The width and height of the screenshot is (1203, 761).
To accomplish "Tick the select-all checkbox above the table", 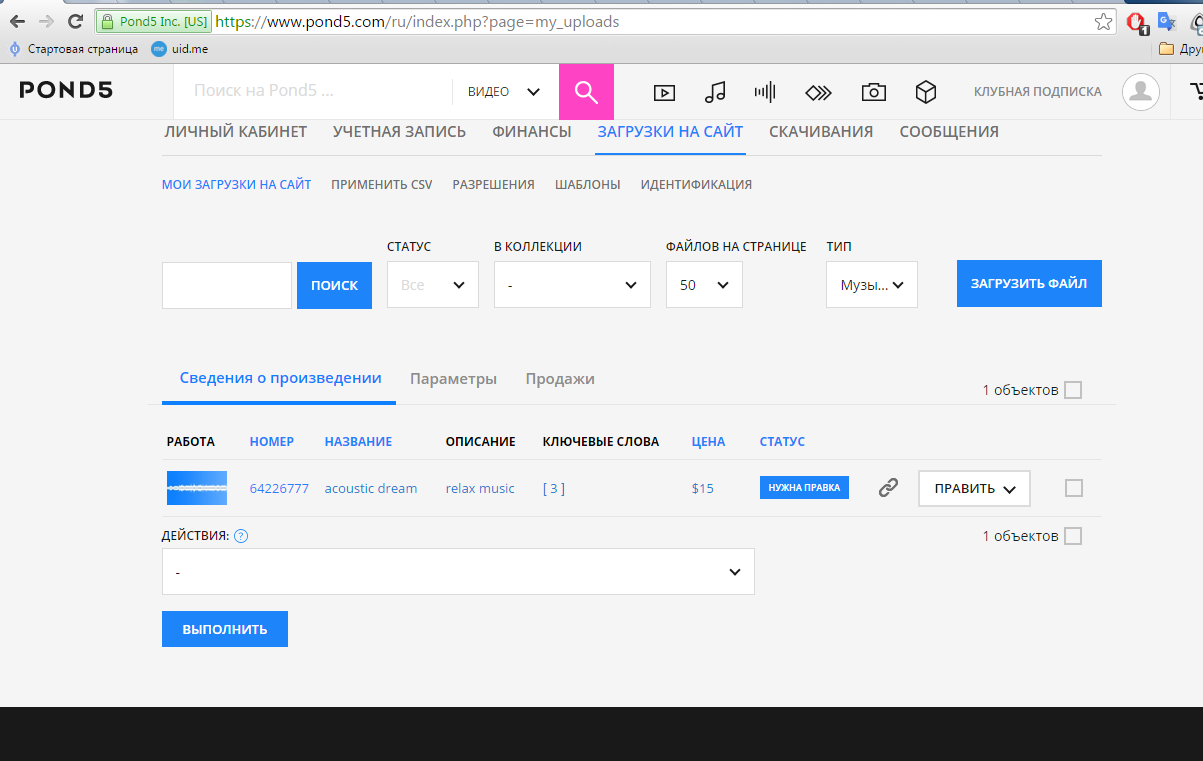I will coord(1073,390).
